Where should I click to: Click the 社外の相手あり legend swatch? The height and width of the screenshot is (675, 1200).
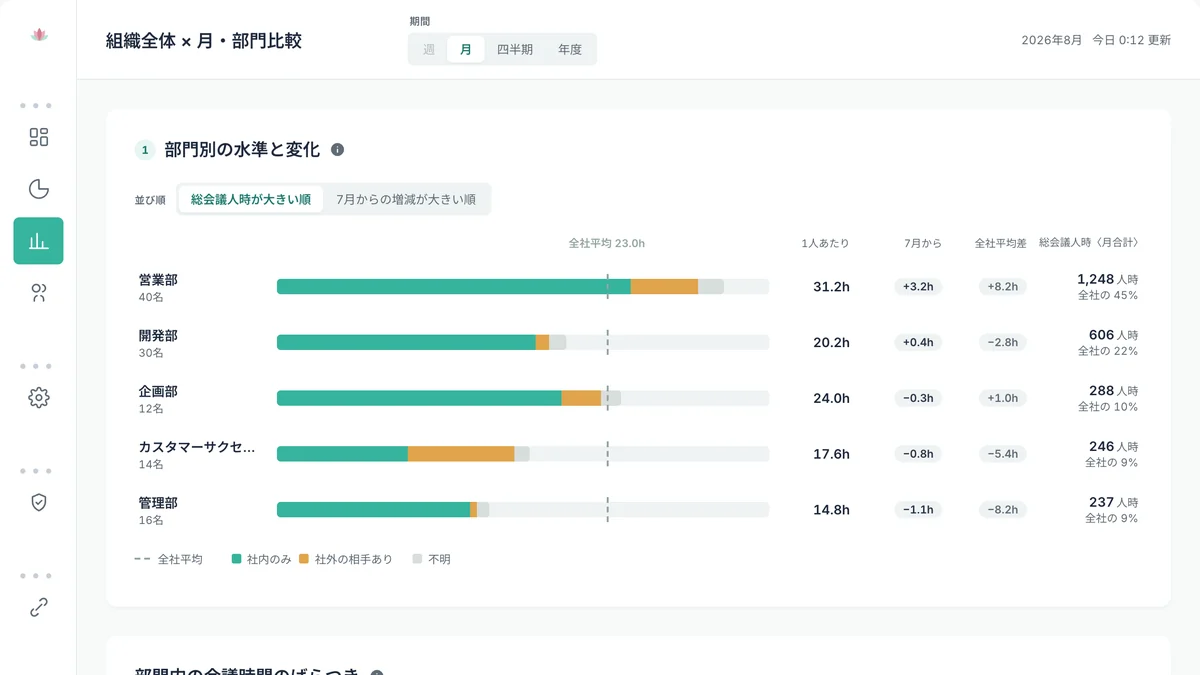click(x=304, y=559)
